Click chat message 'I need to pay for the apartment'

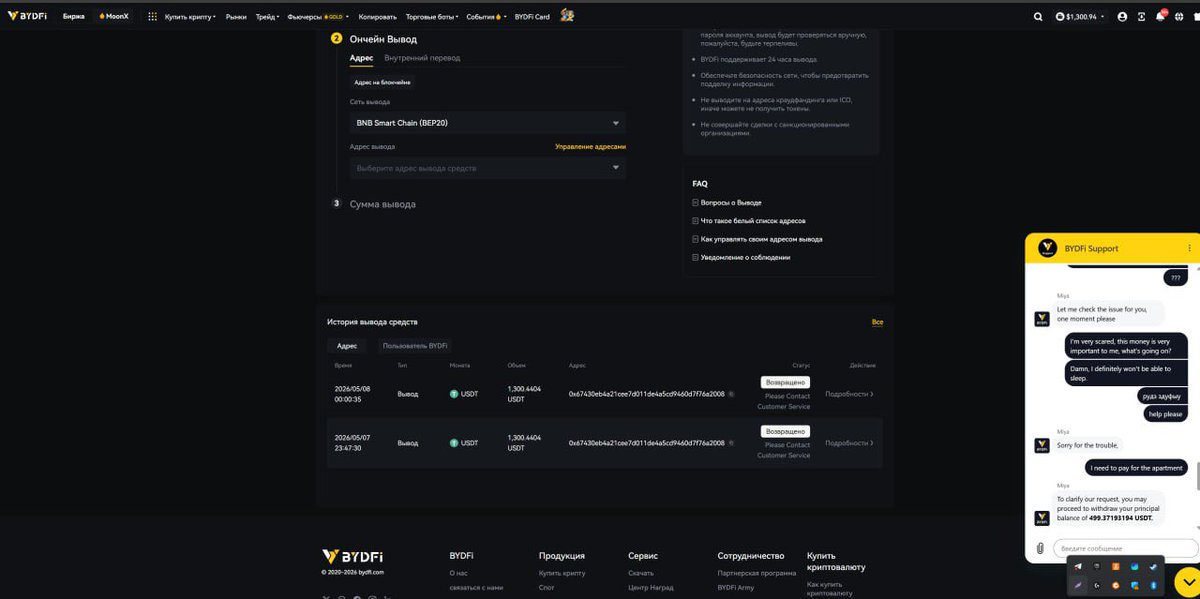pos(1136,468)
